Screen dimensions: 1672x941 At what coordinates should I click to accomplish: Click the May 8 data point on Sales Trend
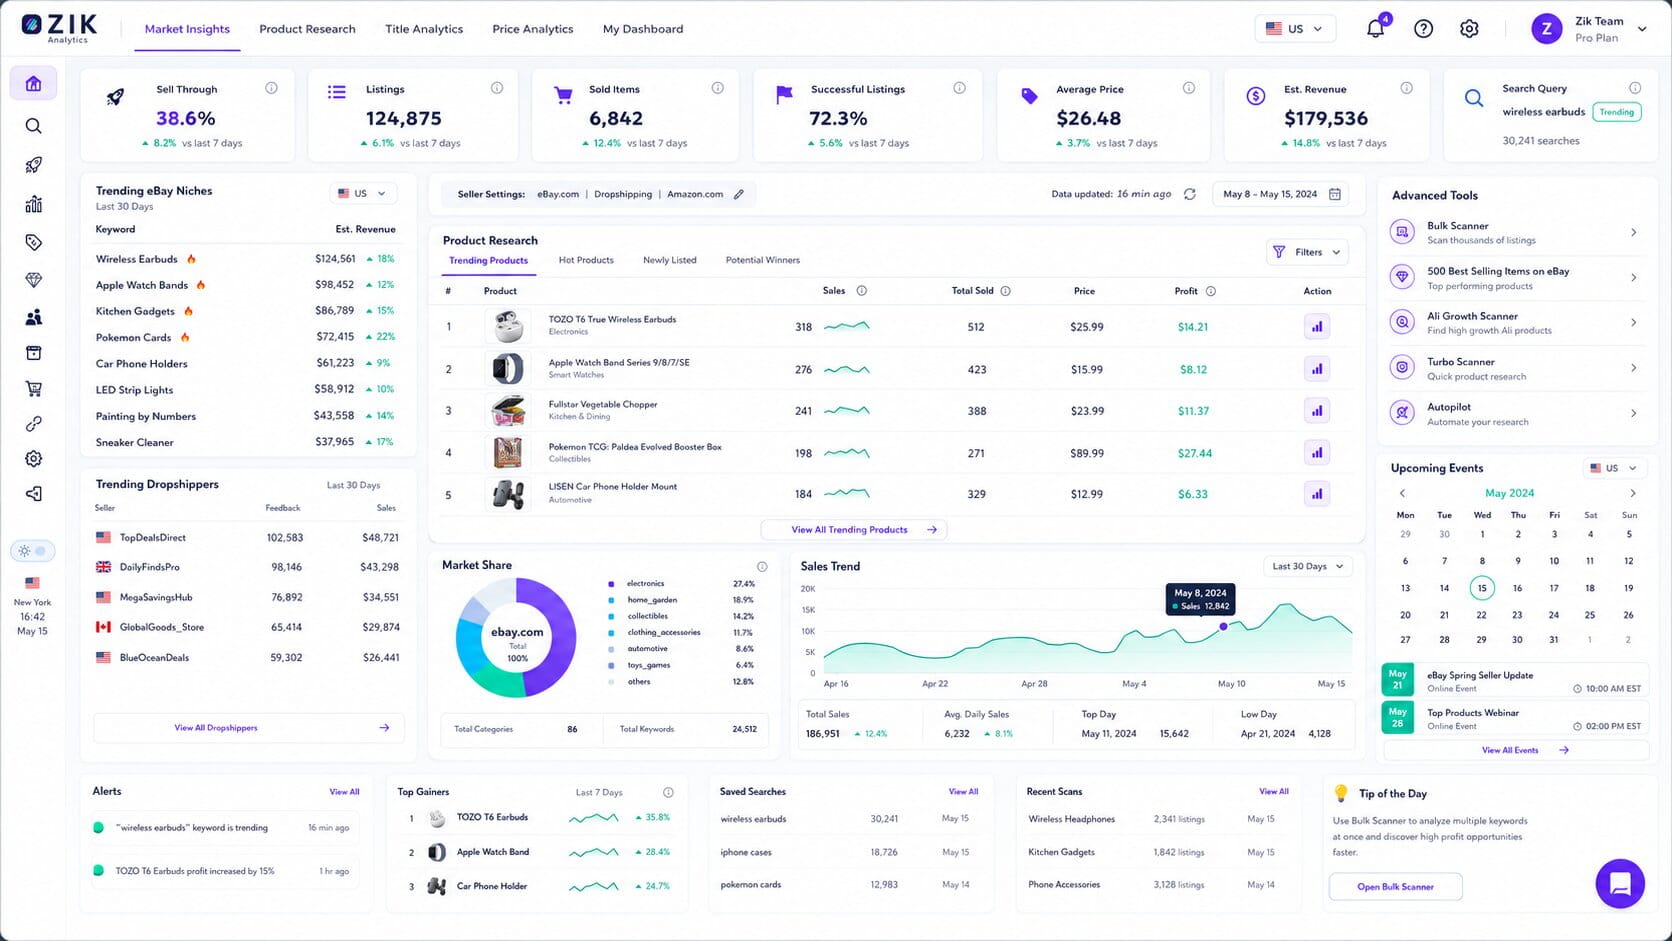1223,626
